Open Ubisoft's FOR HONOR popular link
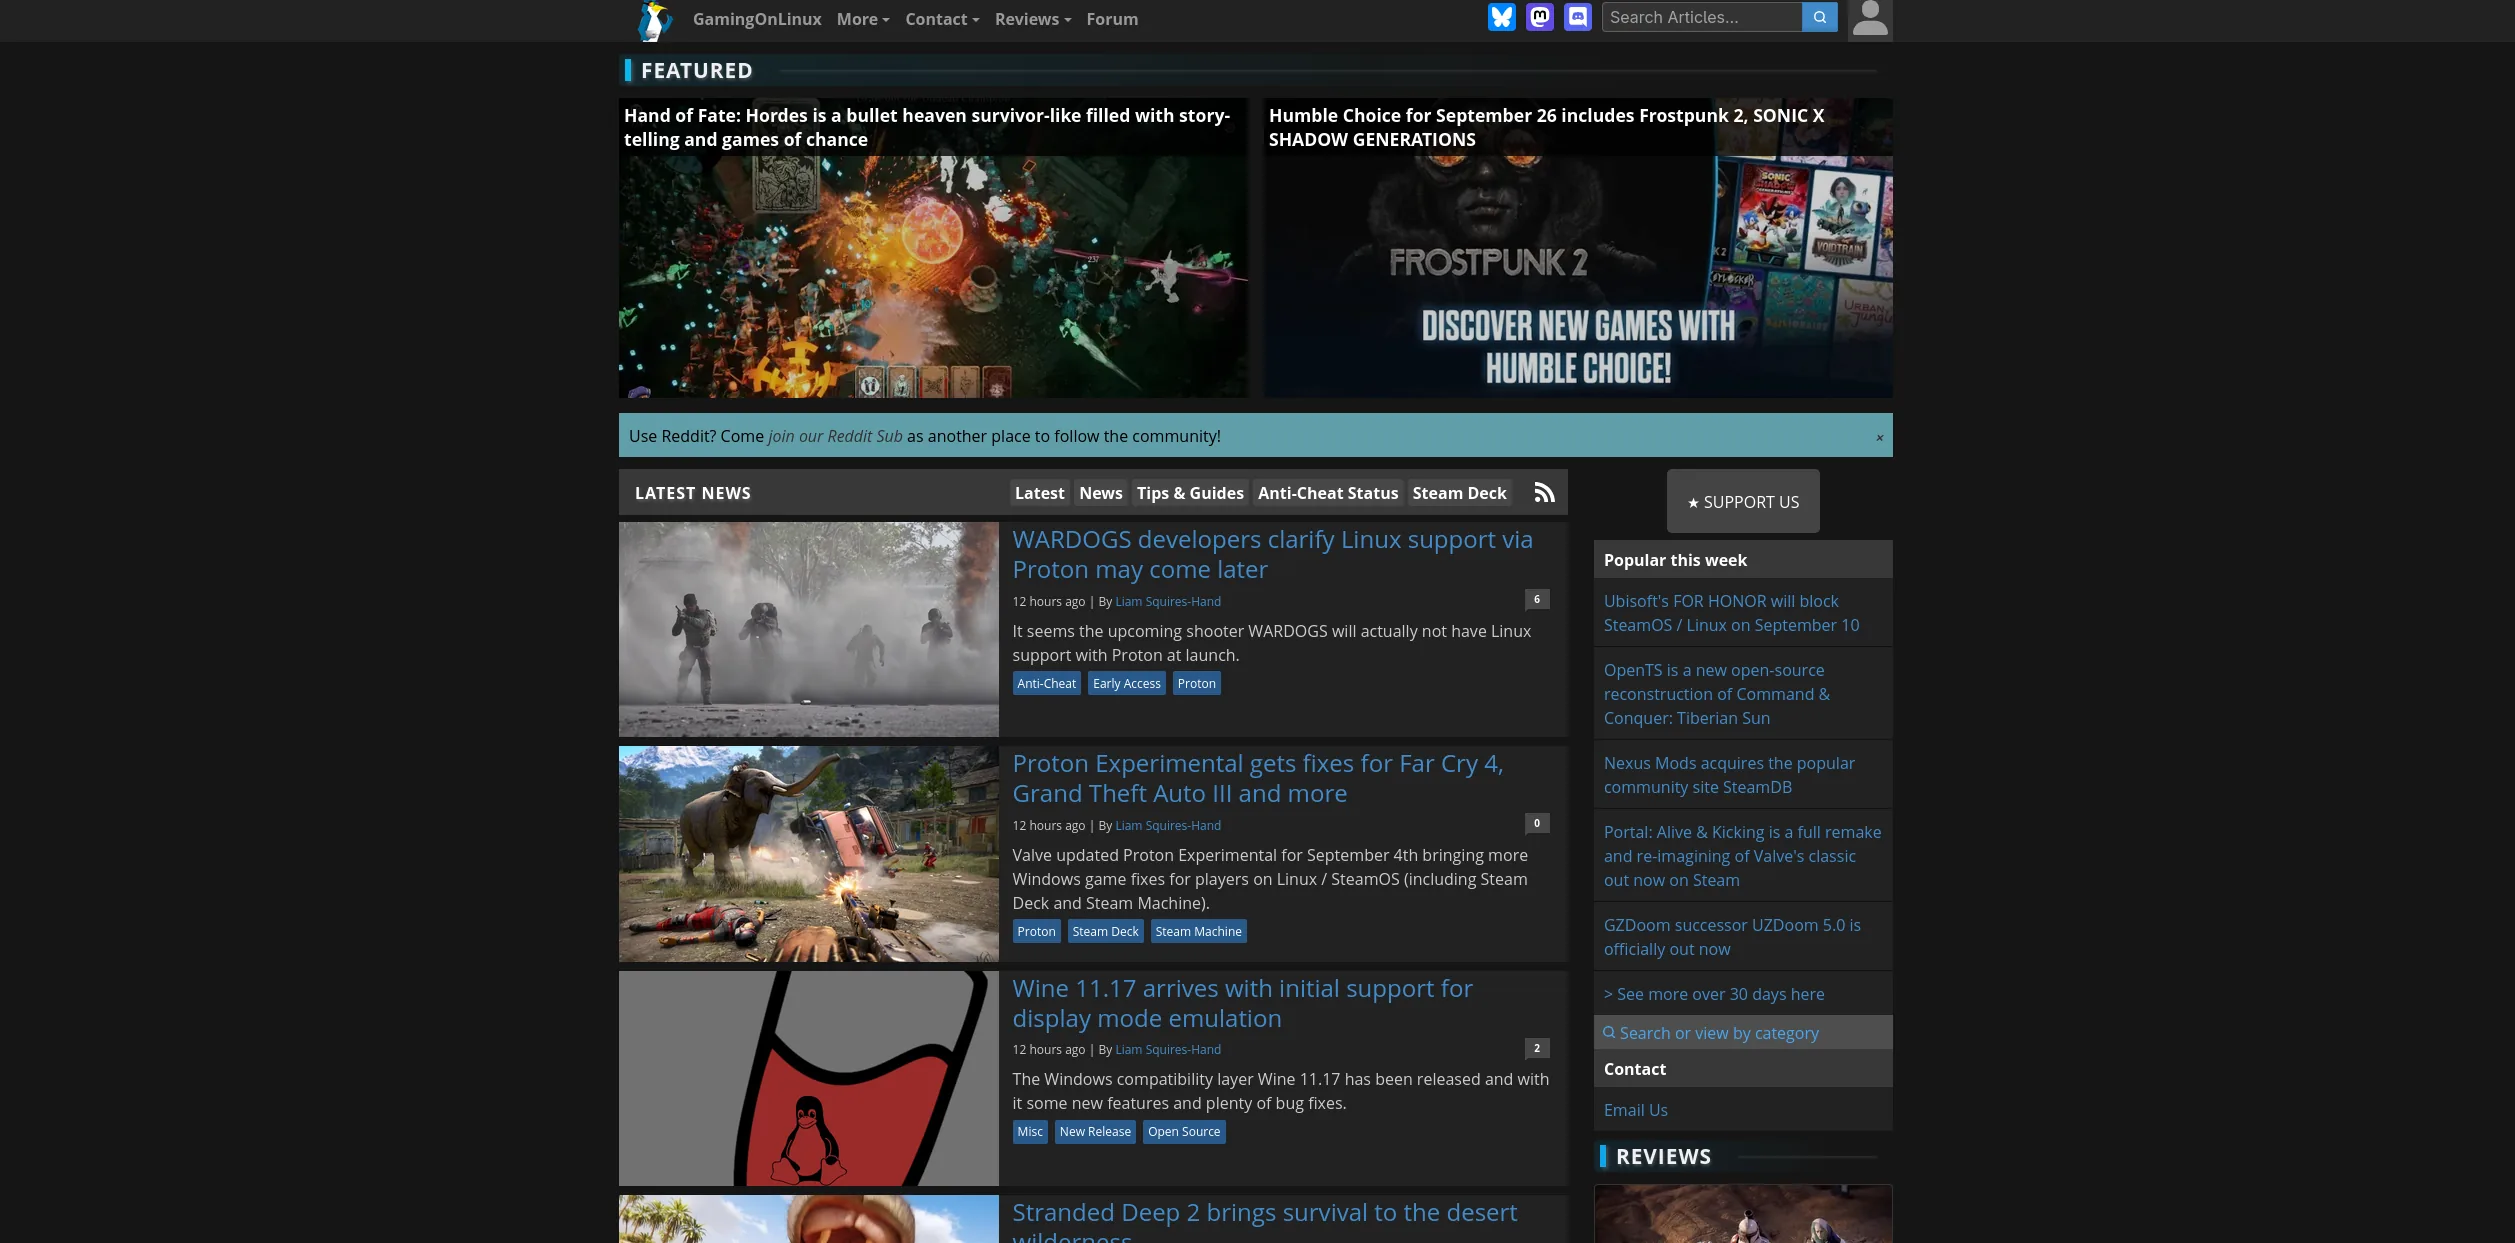The height and width of the screenshot is (1243, 2515). pyautogui.click(x=1731, y=613)
